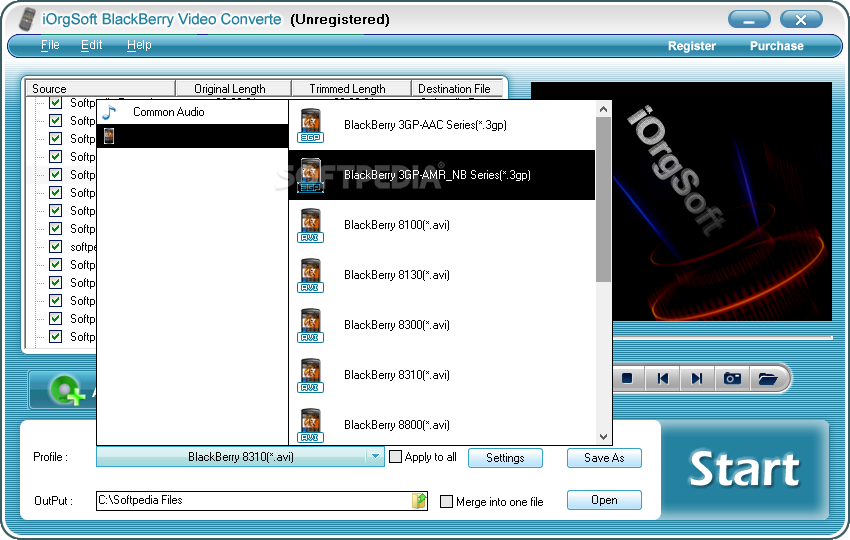Viewport: 850px width, 540px height.
Task: Select BlackBerry 8800(*.avi) text
Action: point(397,425)
